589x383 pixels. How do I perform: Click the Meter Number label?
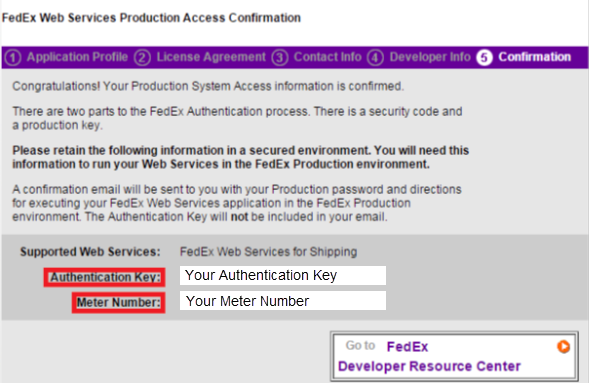coord(119,302)
